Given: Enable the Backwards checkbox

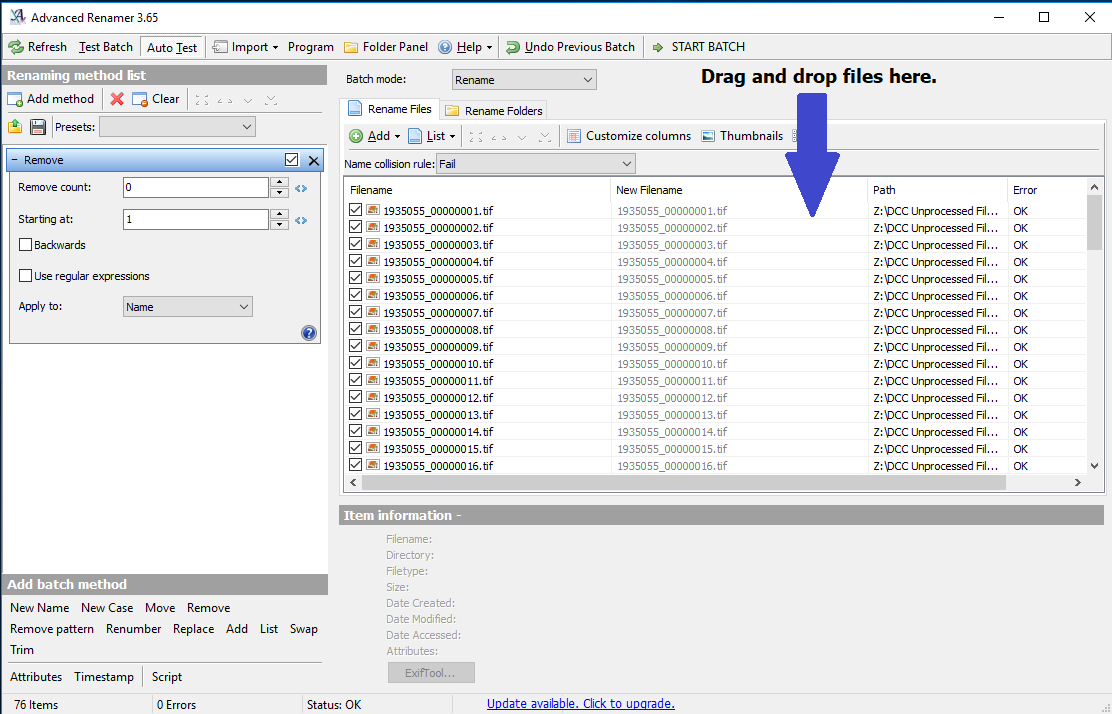Looking at the screenshot, I should click(26, 245).
